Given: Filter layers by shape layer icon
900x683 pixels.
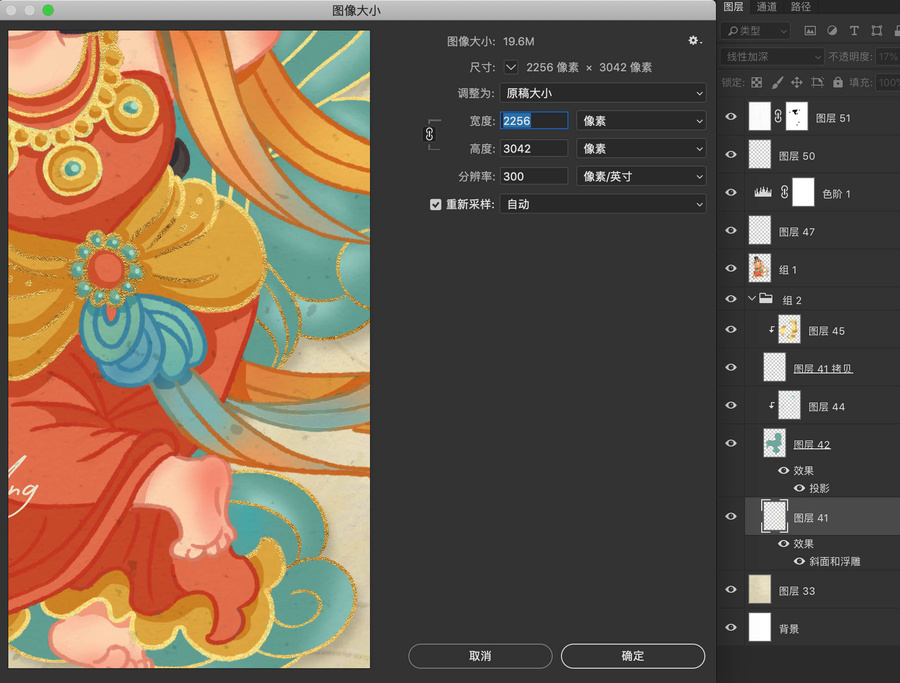Looking at the screenshot, I should pyautogui.click(x=876, y=31).
